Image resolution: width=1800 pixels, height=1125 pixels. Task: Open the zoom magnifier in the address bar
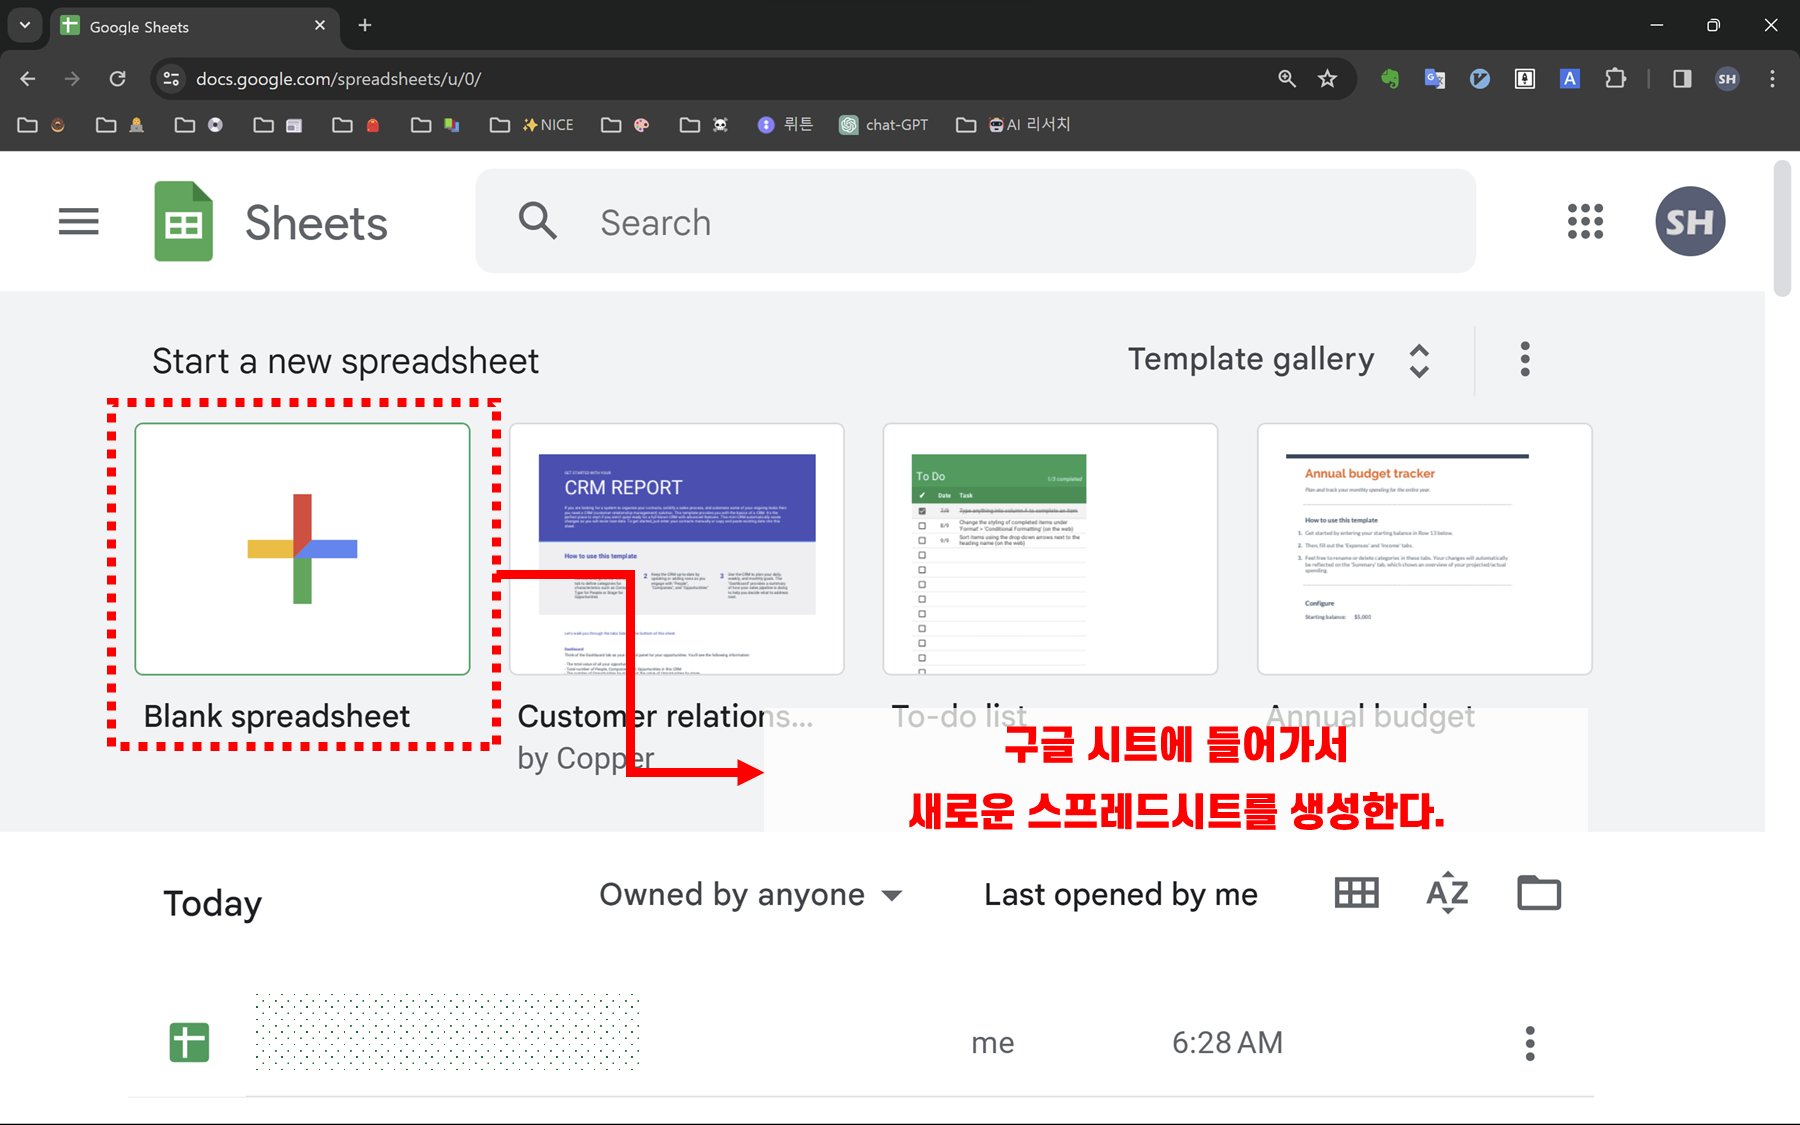(x=1287, y=79)
